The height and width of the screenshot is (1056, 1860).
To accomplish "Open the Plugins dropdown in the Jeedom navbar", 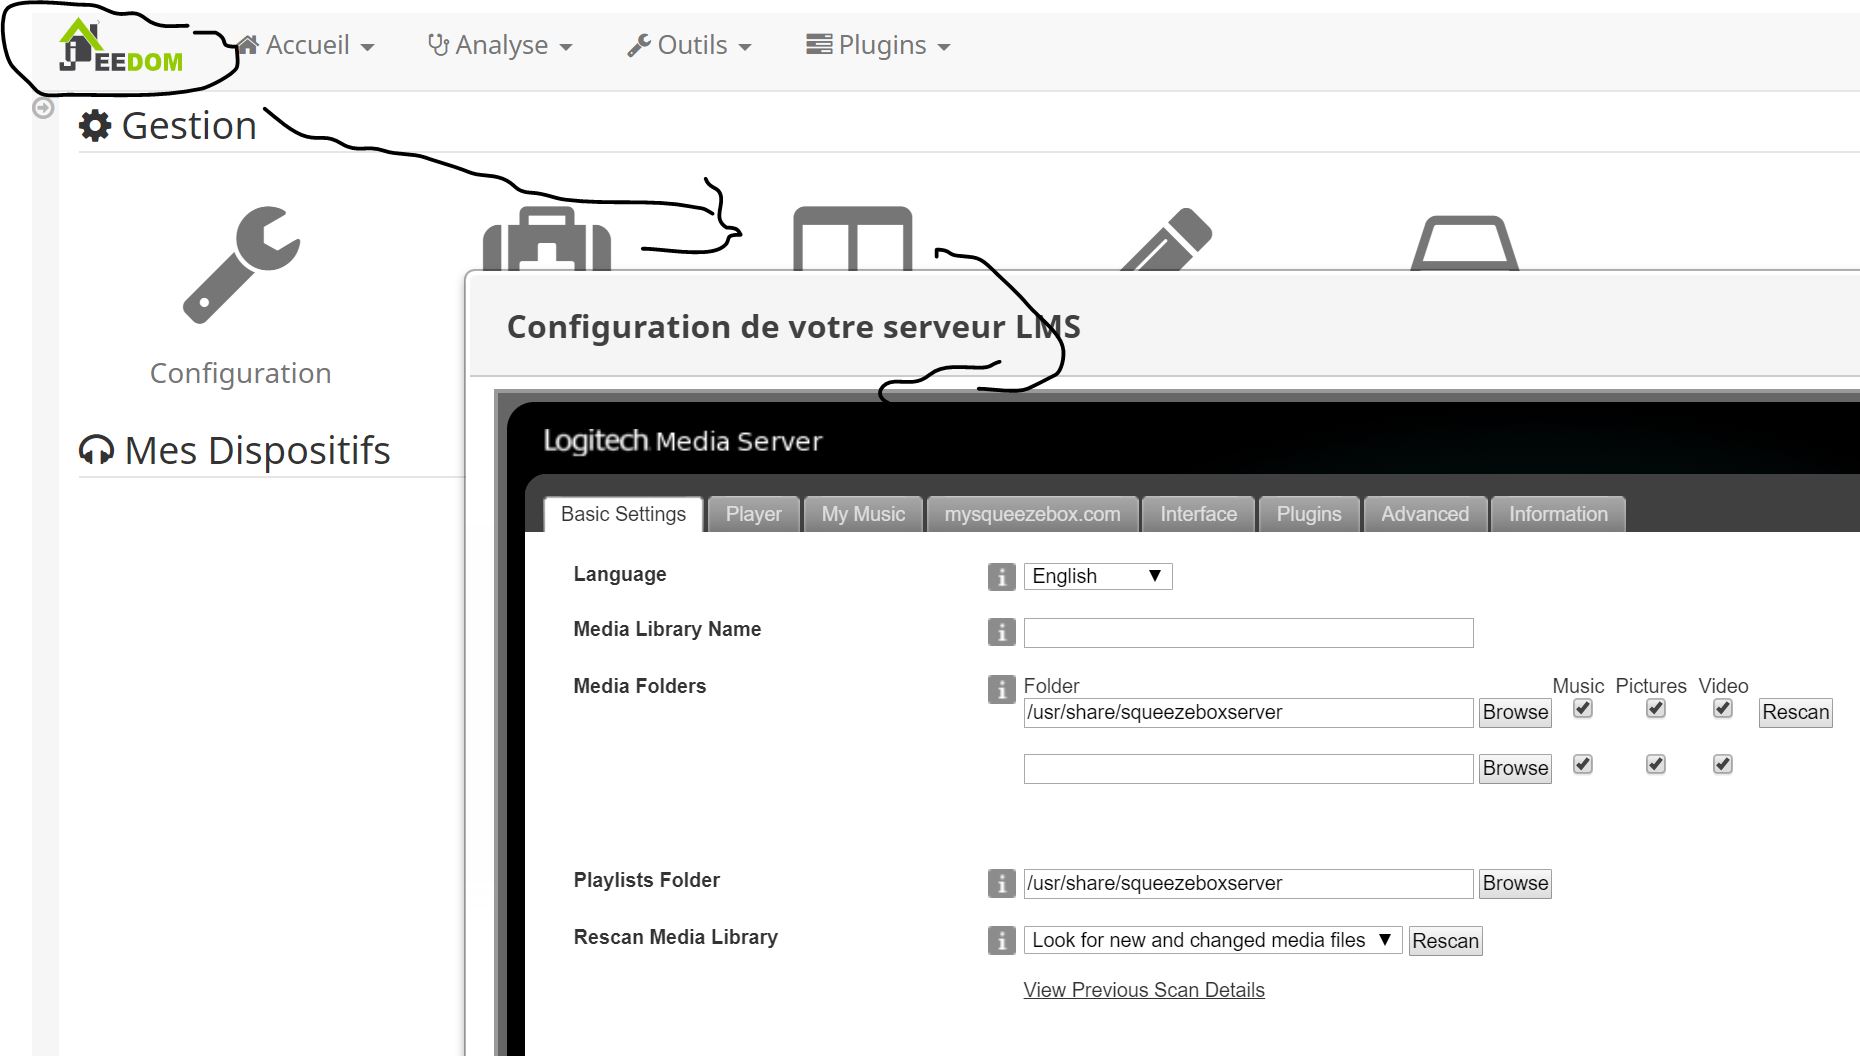I will tap(878, 45).
